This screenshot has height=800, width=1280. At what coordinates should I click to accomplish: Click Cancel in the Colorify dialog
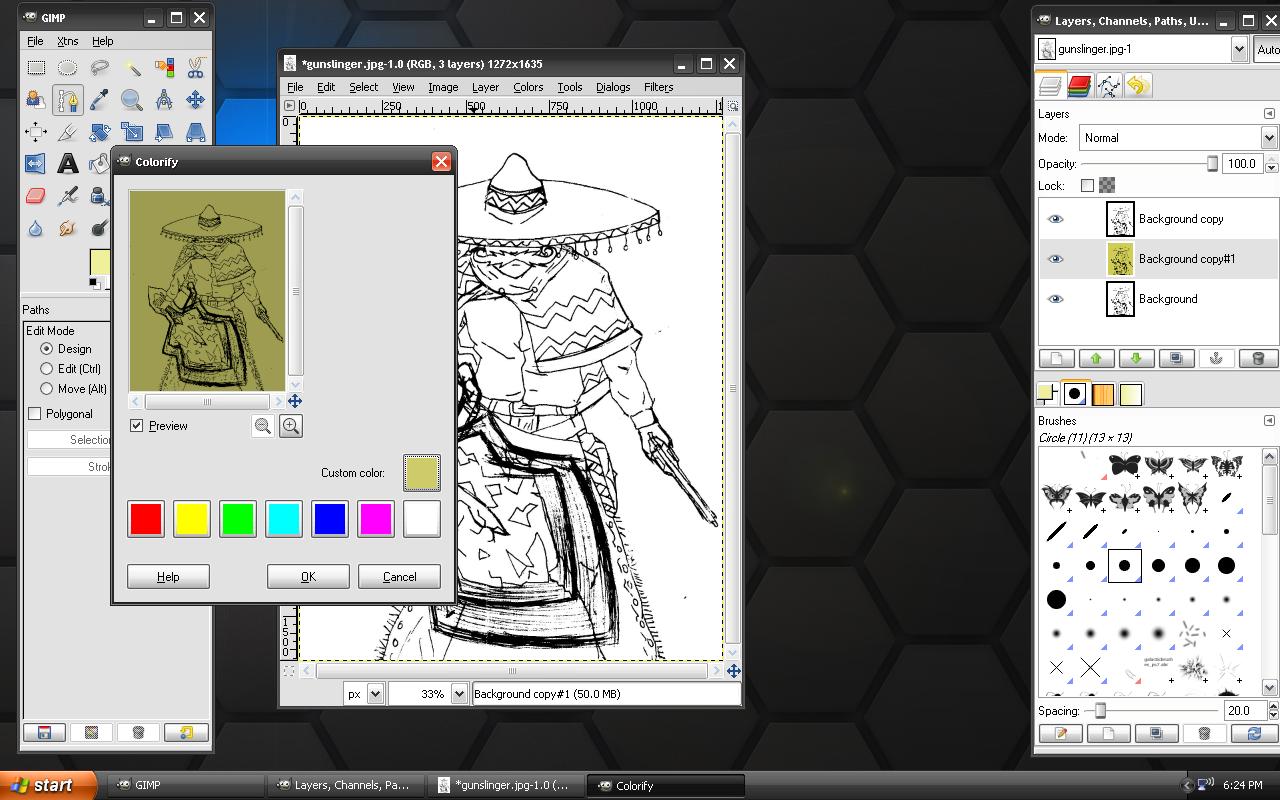click(x=399, y=577)
